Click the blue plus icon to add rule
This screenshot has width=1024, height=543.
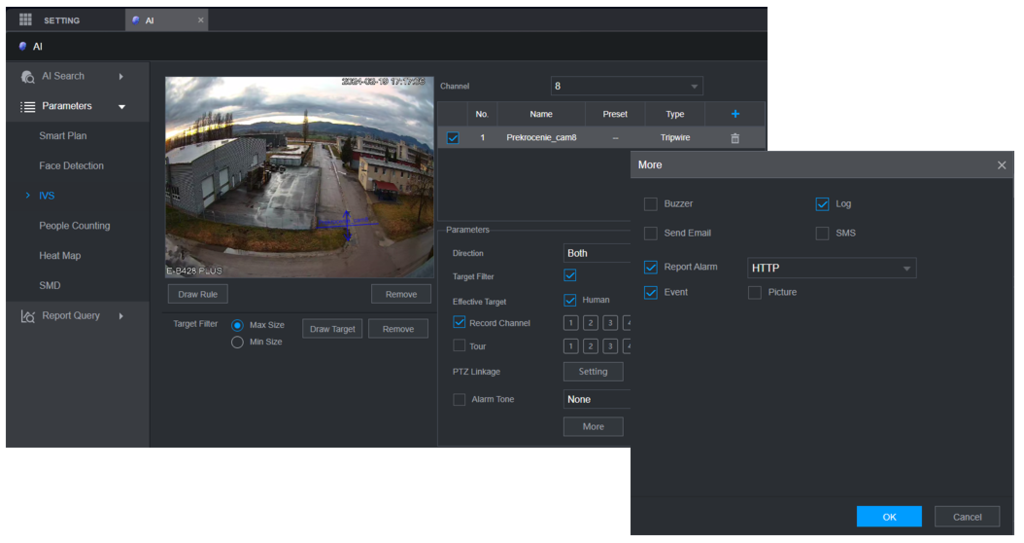coord(735,114)
